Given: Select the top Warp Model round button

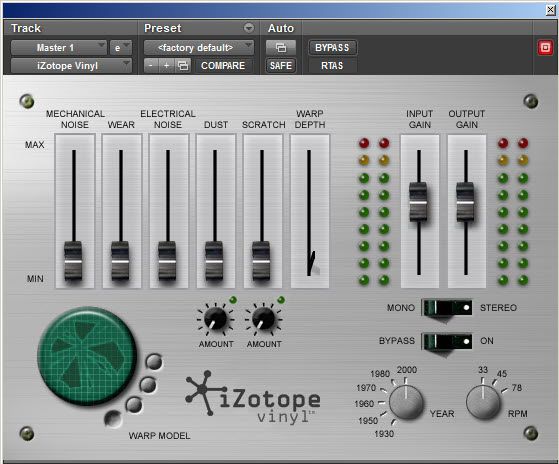Looking at the screenshot, I should coord(154,362).
